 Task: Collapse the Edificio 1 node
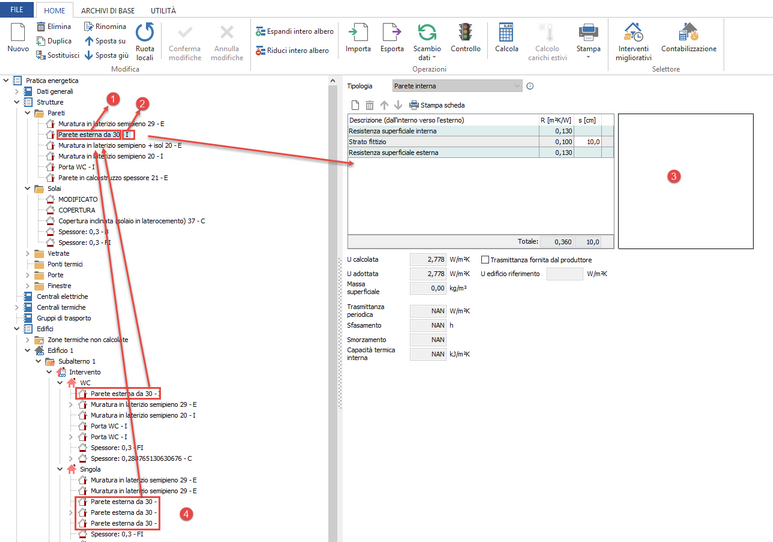click(x=27, y=350)
